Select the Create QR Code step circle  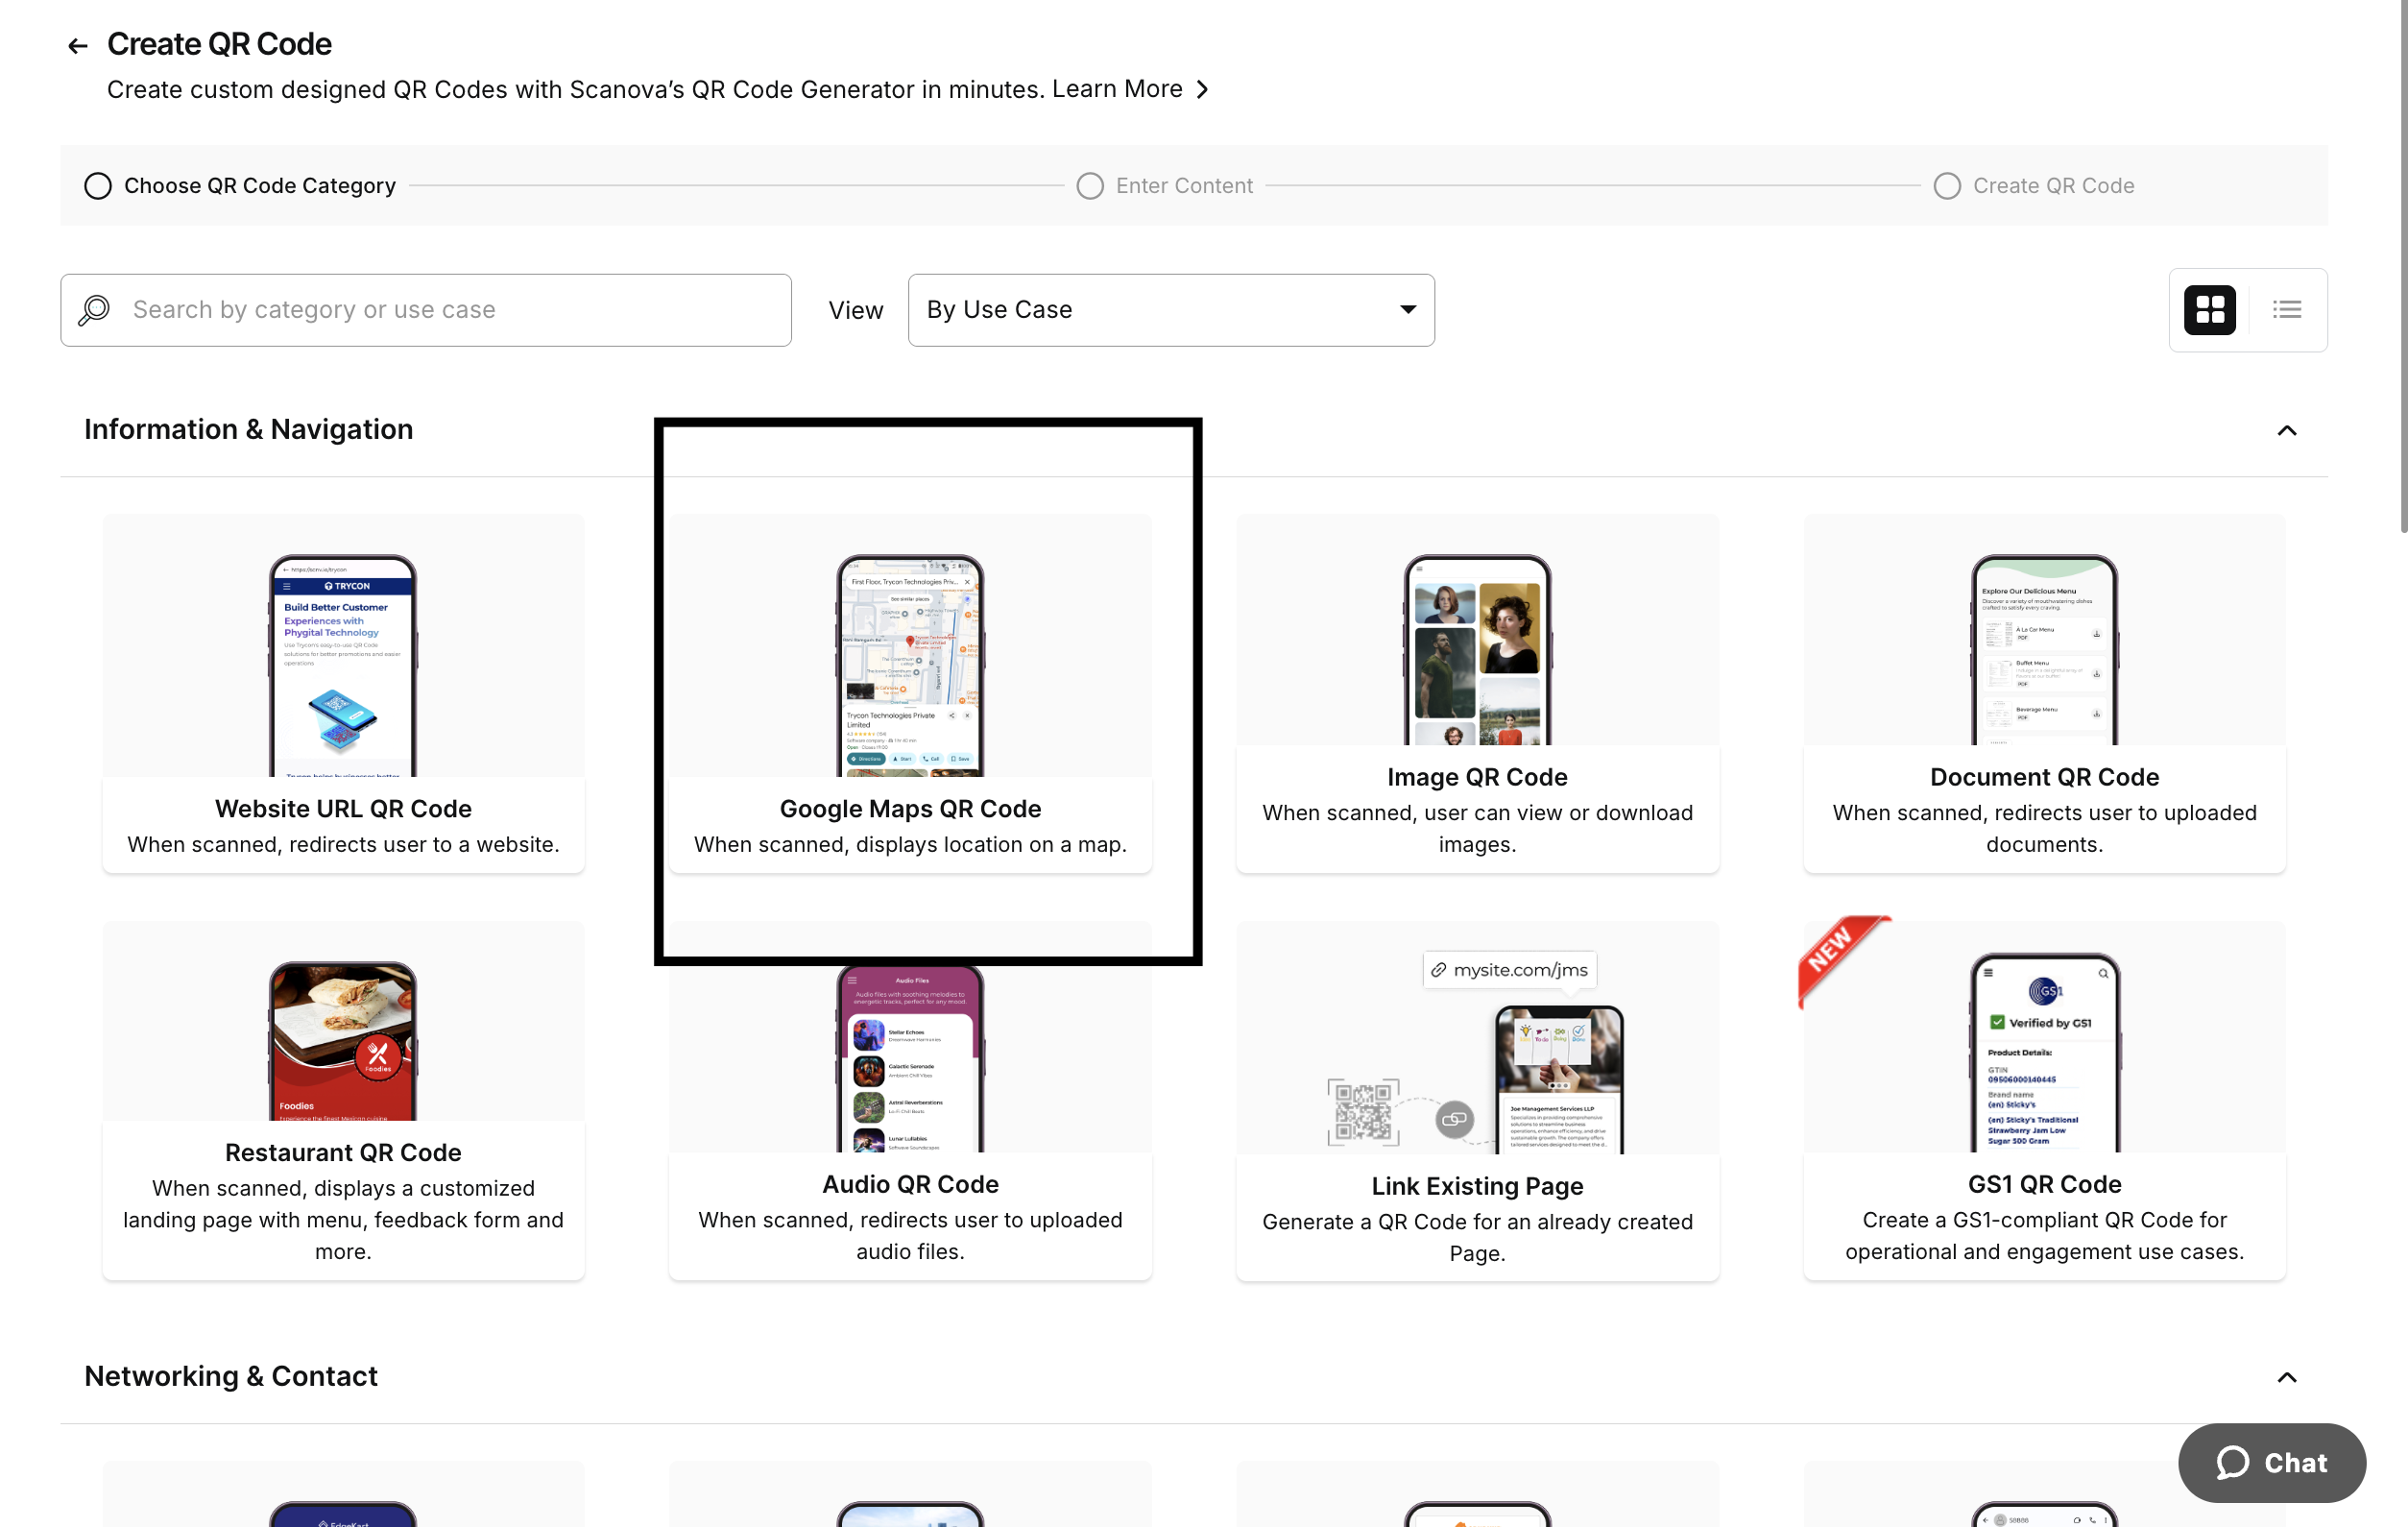tap(1946, 186)
